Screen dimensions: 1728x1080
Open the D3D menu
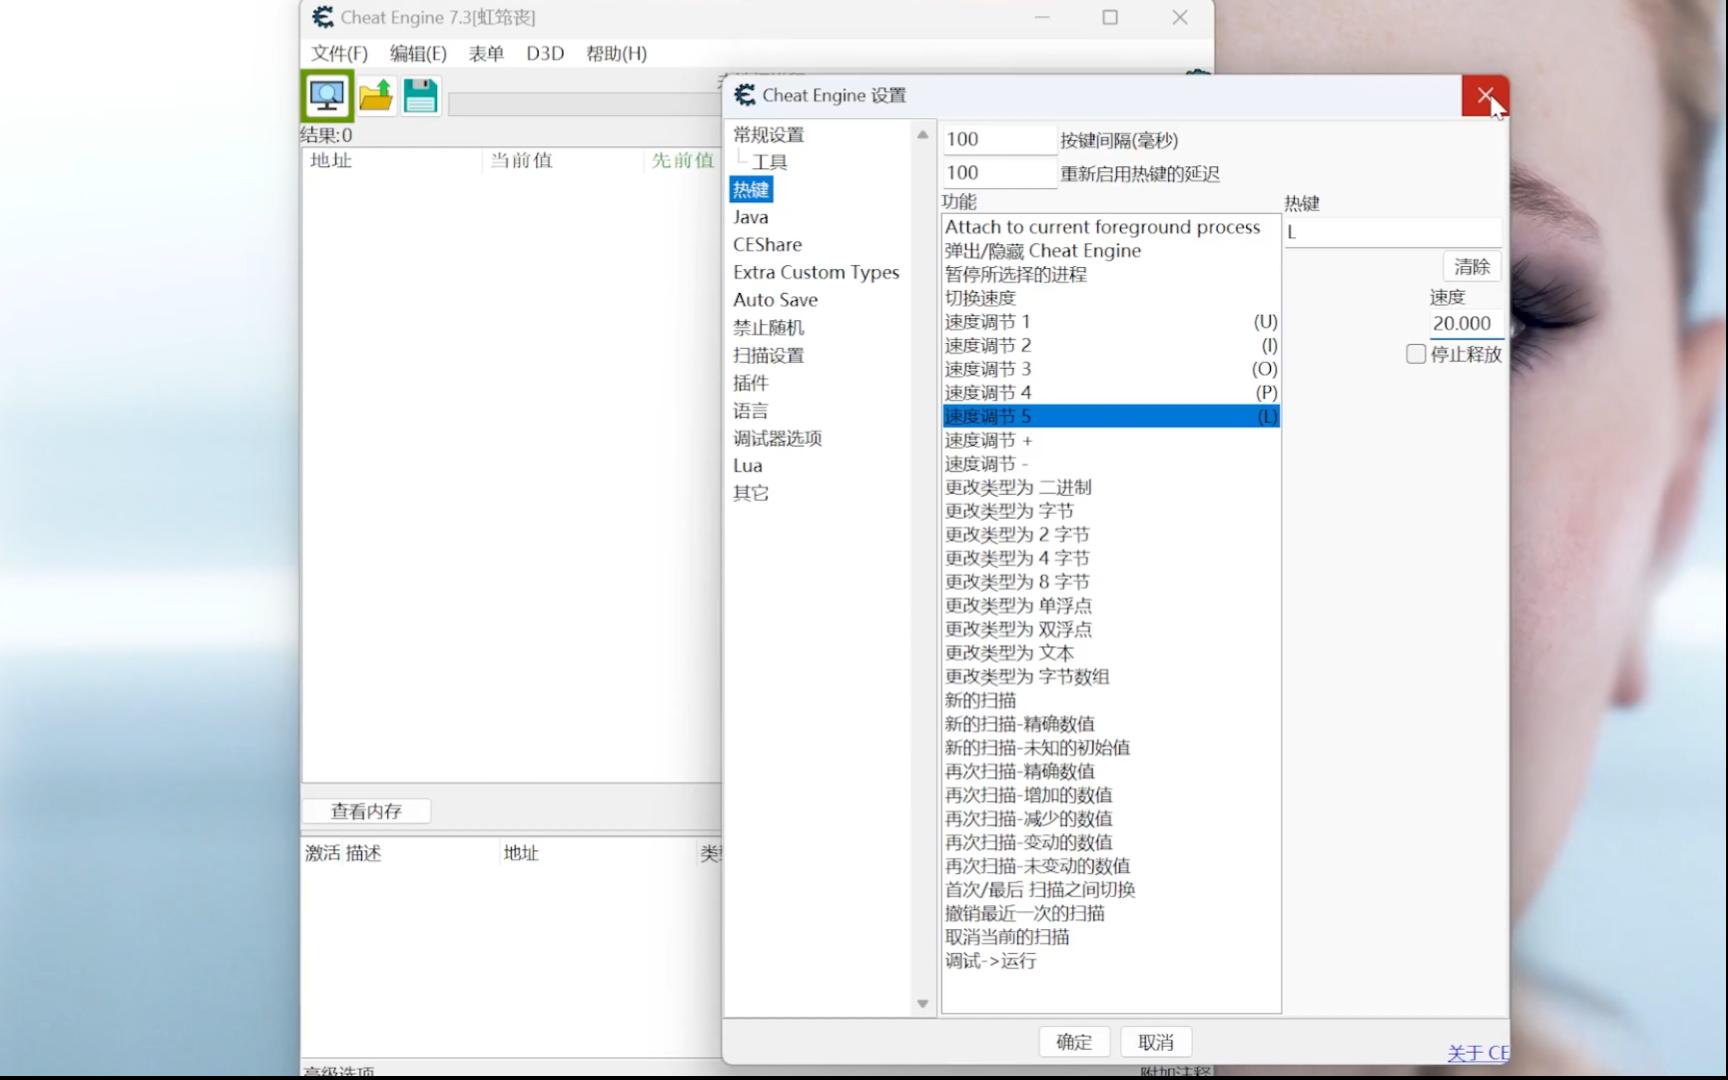(x=545, y=53)
